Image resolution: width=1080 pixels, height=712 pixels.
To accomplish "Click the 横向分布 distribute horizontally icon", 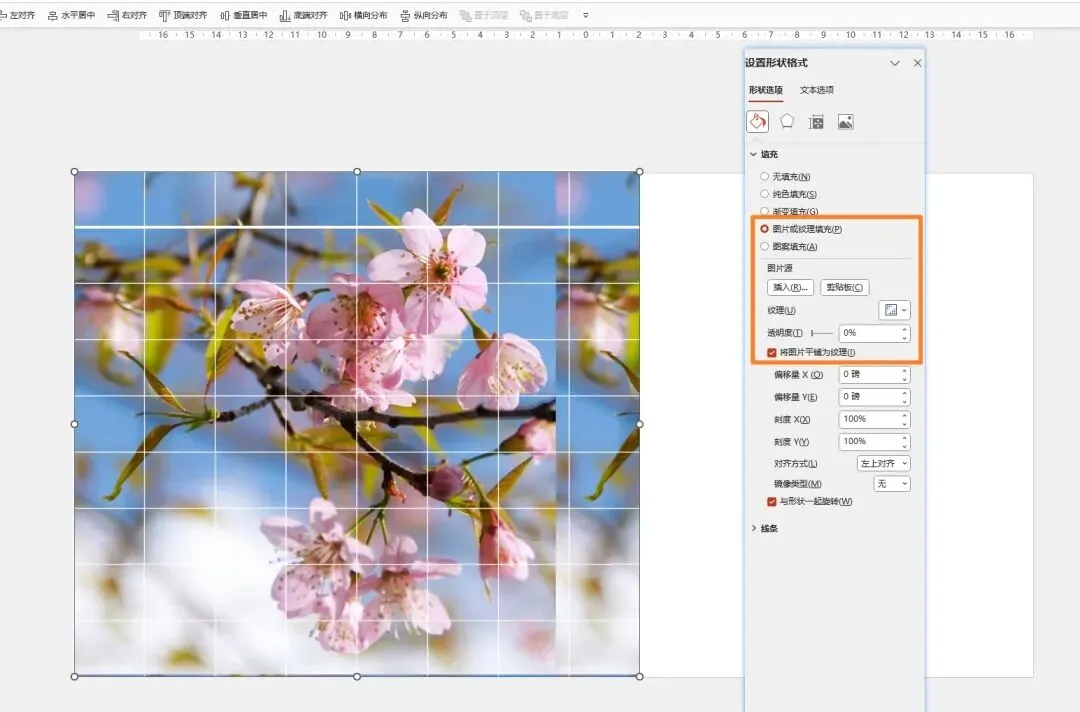I will [345, 15].
